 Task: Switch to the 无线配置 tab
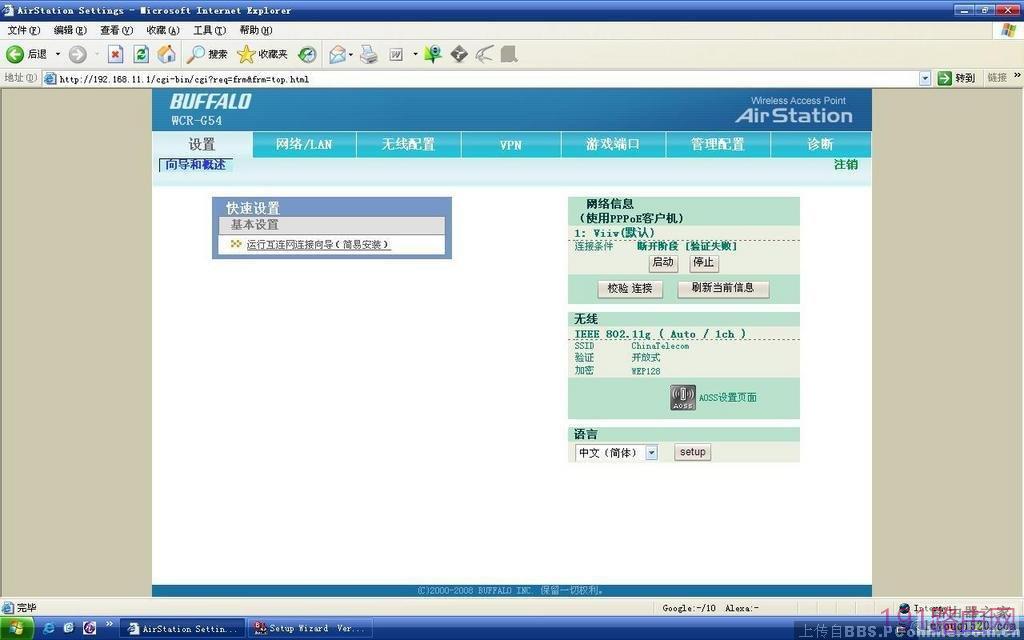tap(408, 144)
